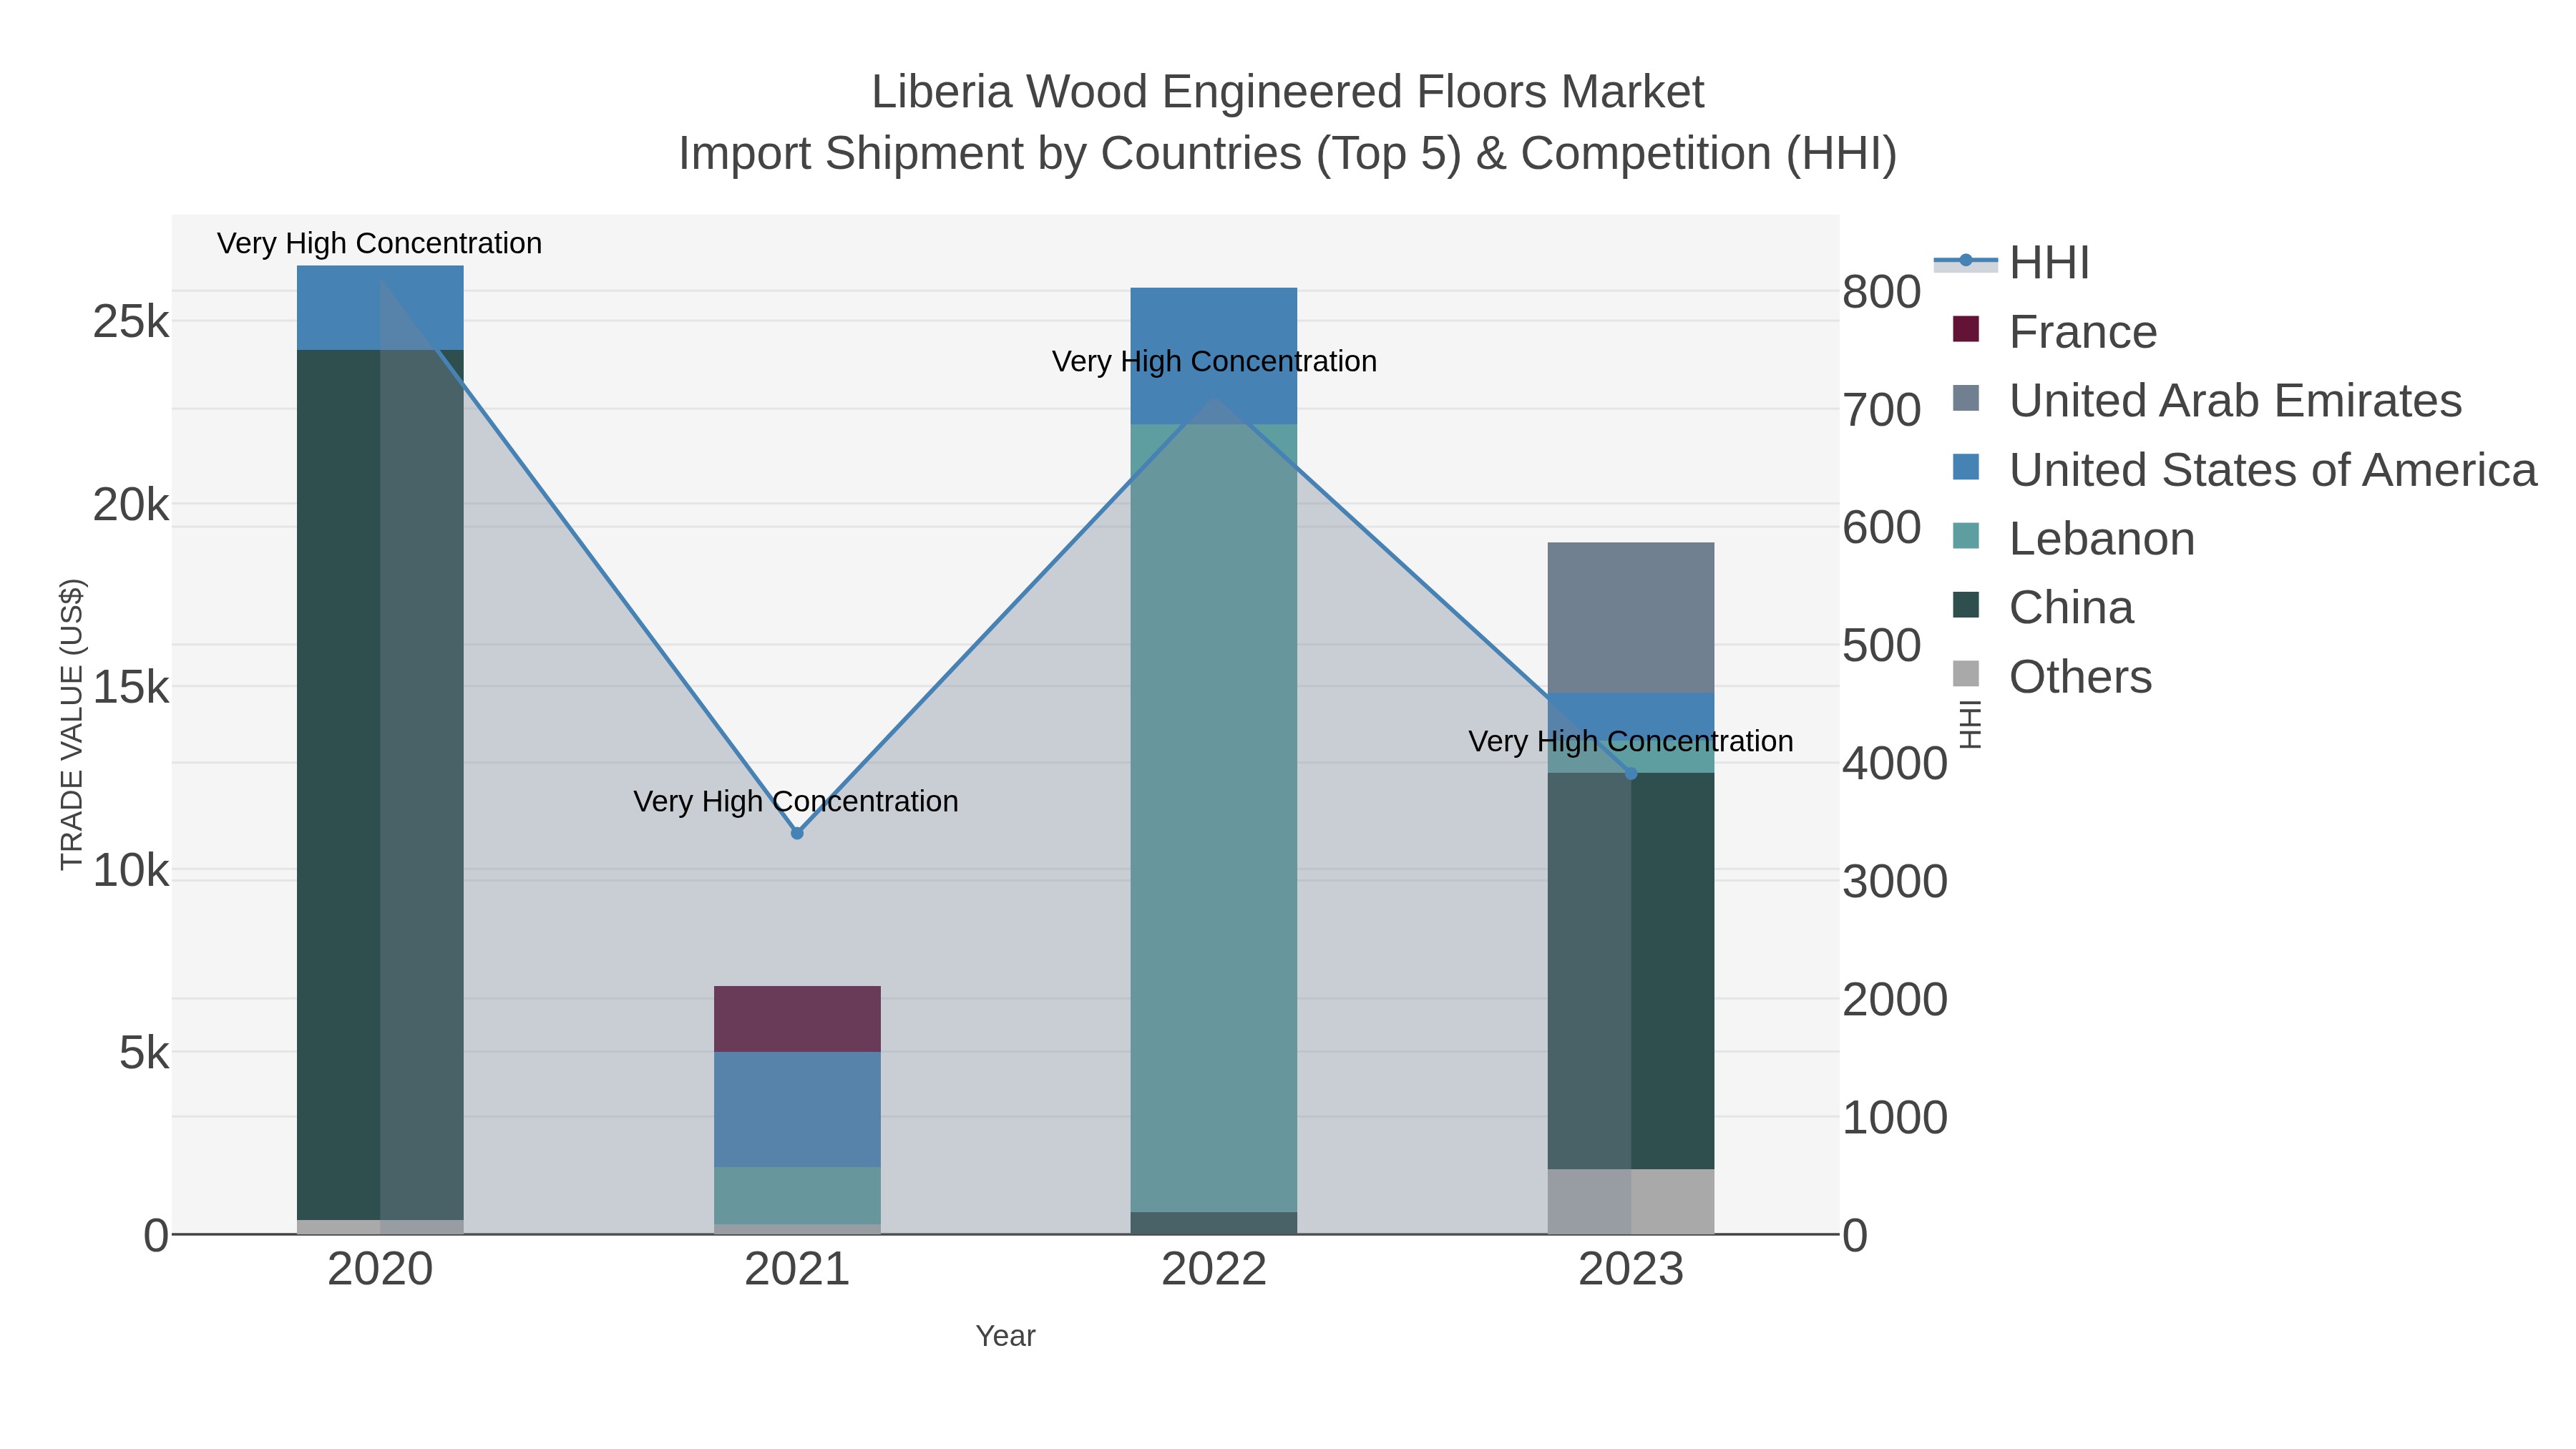
Task: Click the Lebanon teal legend swatch
Action: click(1965, 536)
